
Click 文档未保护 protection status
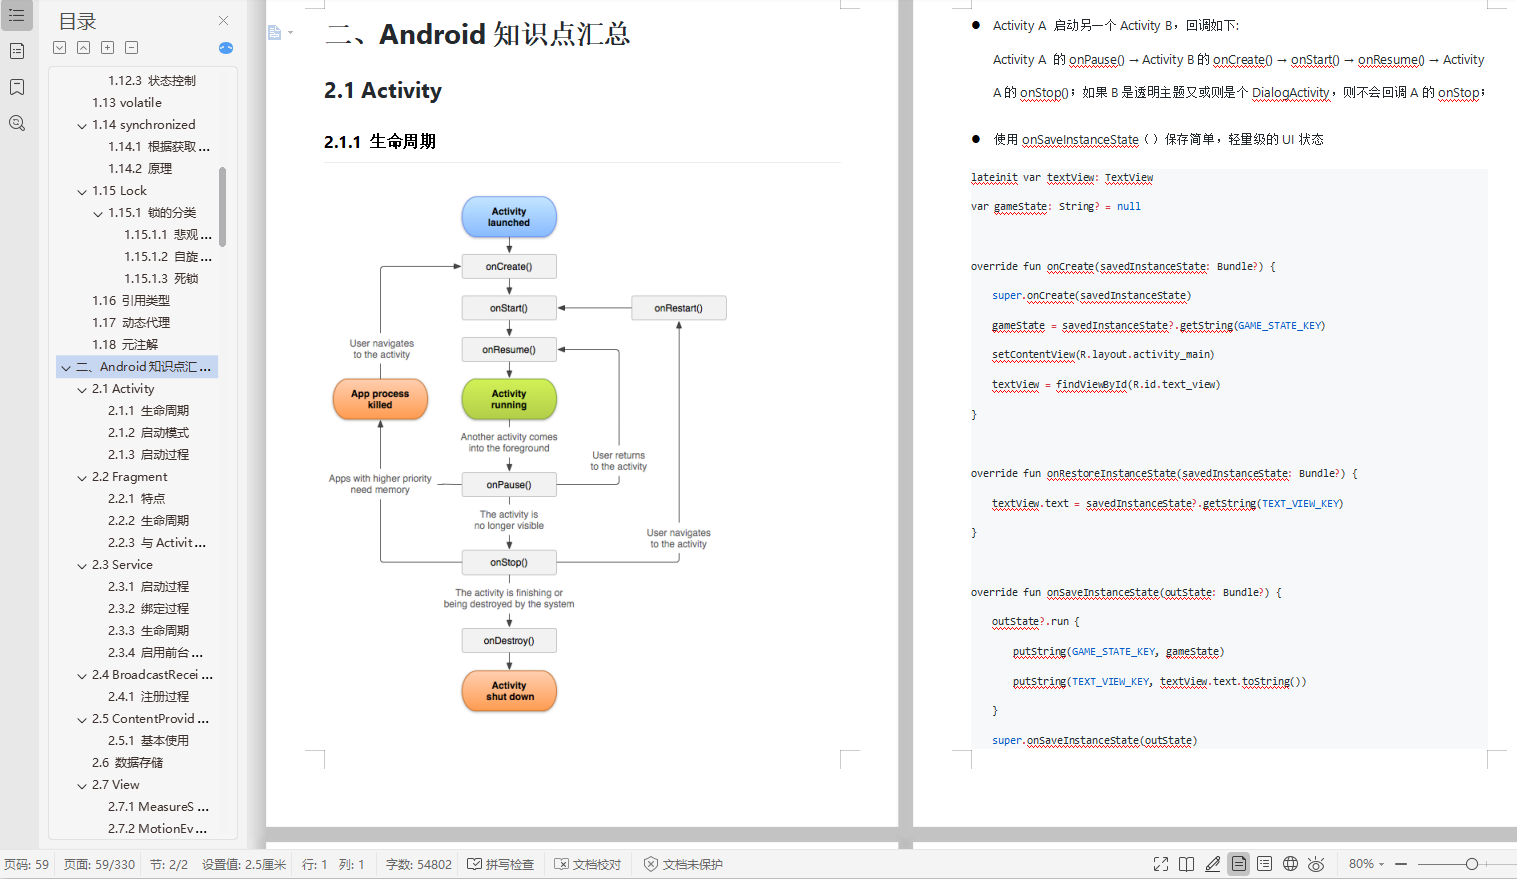(683, 865)
